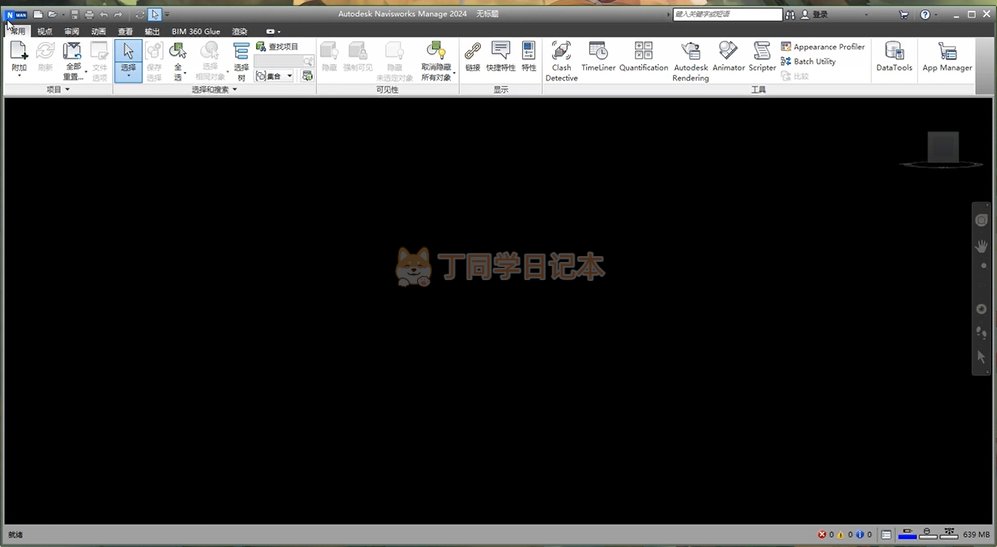Image resolution: width=997 pixels, height=547 pixels.
Task: Click the selection inspector icon beside 集合
Action: (308, 76)
